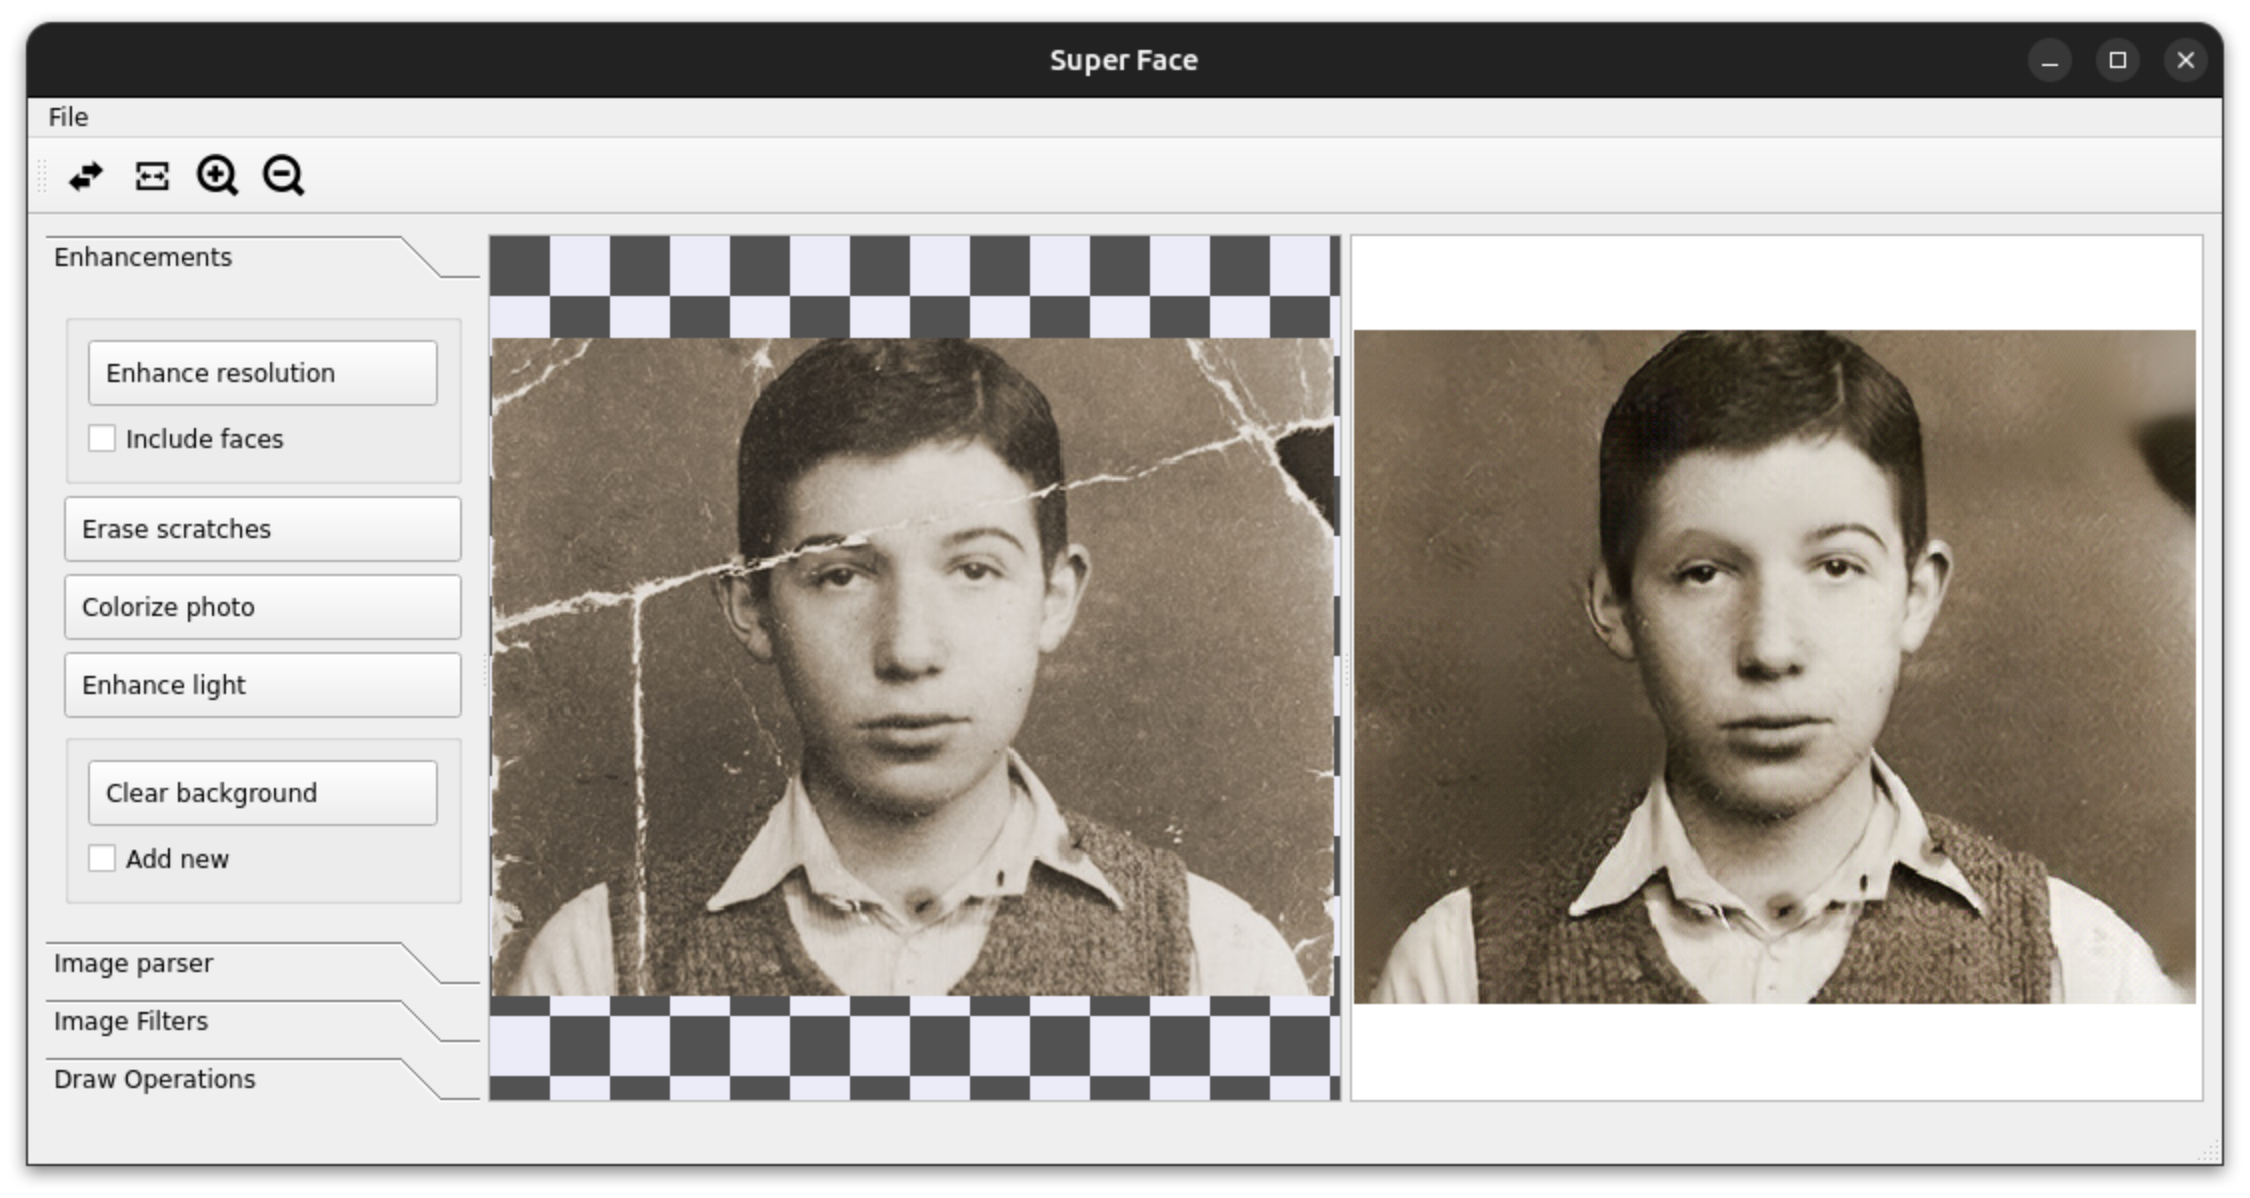Expand the Image parser section

tap(134, 963)
